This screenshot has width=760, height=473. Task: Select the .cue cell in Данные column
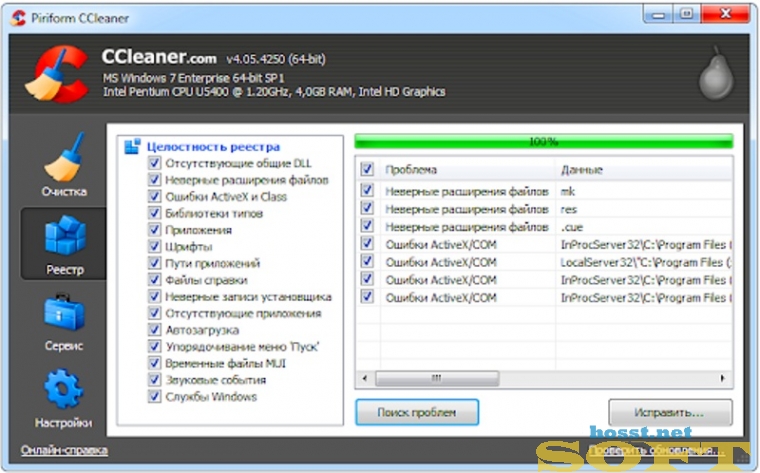pyautogui.click(x=571, y=227)
